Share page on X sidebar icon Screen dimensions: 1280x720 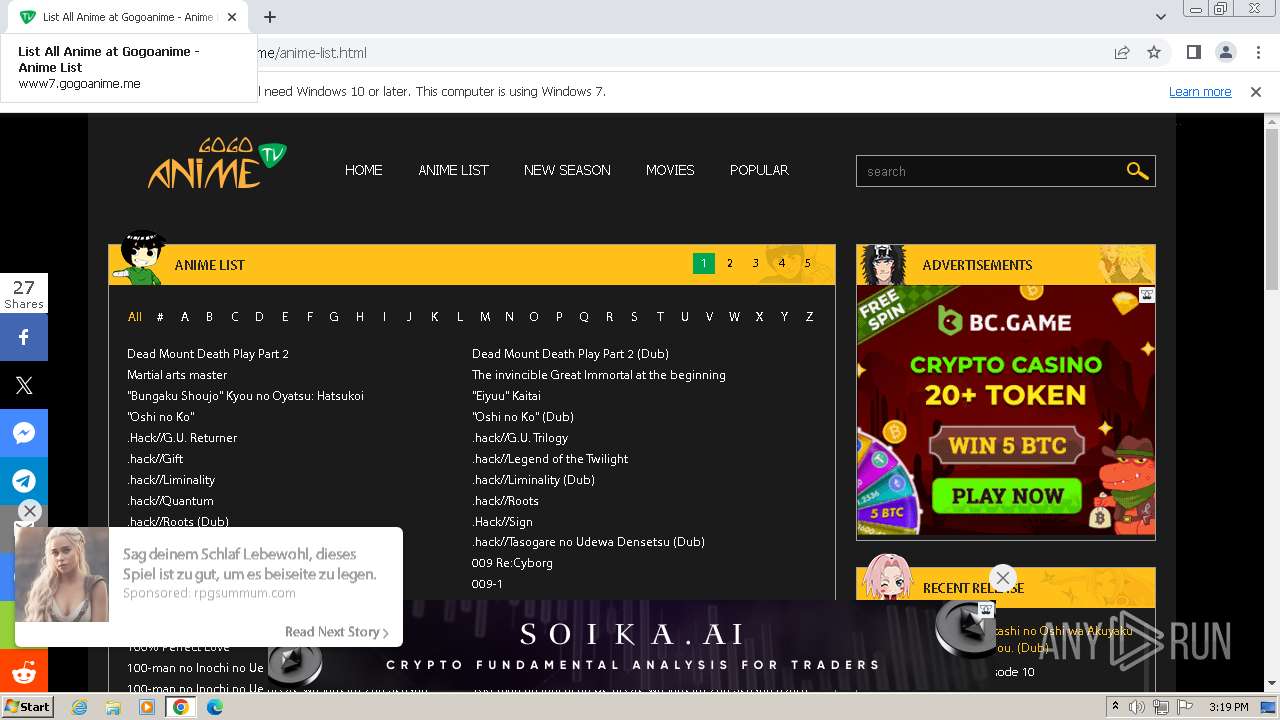tap(24, 385)
